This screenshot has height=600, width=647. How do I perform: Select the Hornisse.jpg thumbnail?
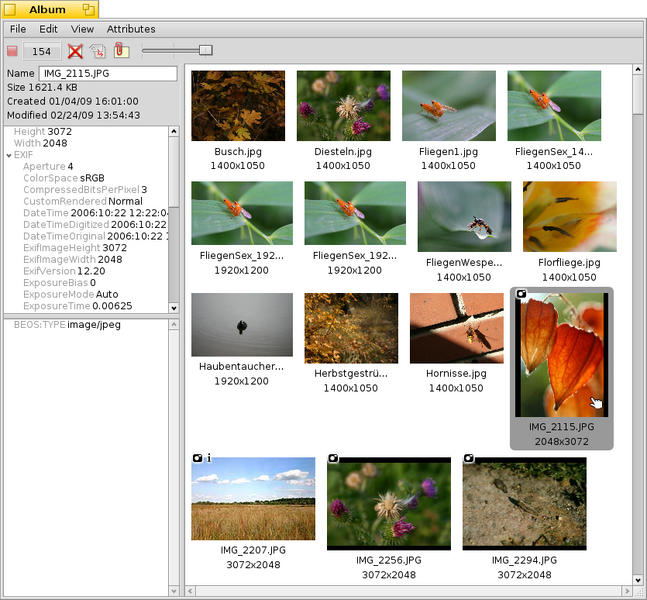point(457,328)
